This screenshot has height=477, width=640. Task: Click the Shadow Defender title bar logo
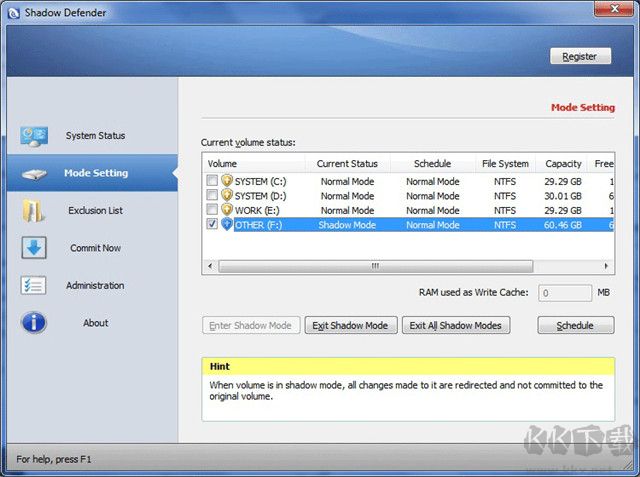pos(13,13)
